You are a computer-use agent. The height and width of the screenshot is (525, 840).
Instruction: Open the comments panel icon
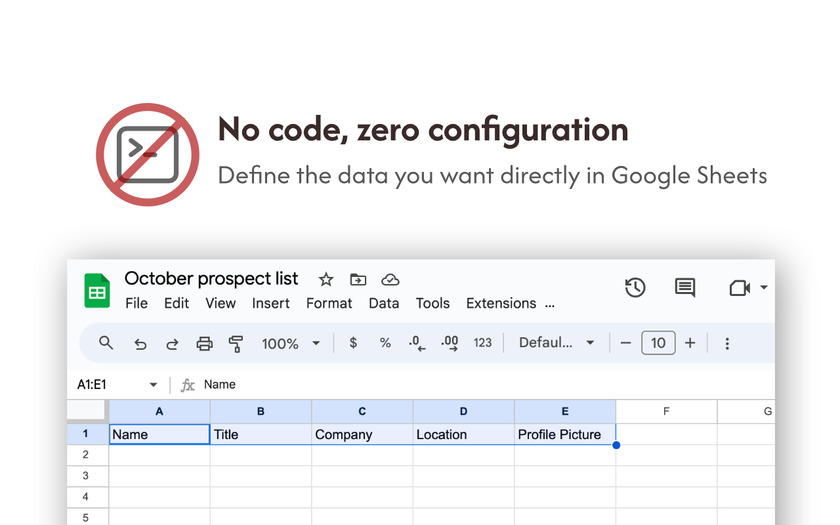click(685, 288)
